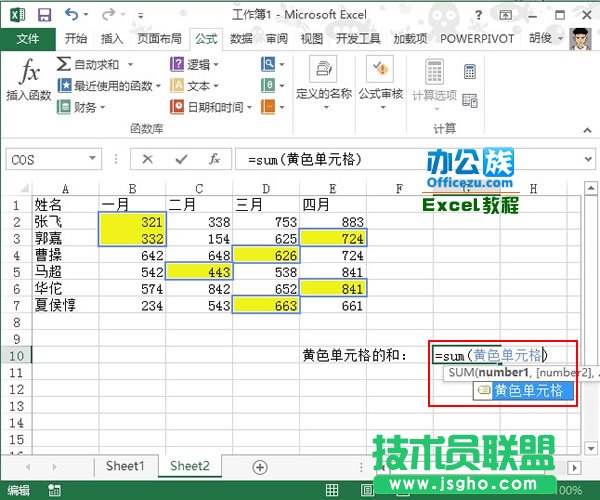Switch to the 开始 Home tab

click(76, 39)
